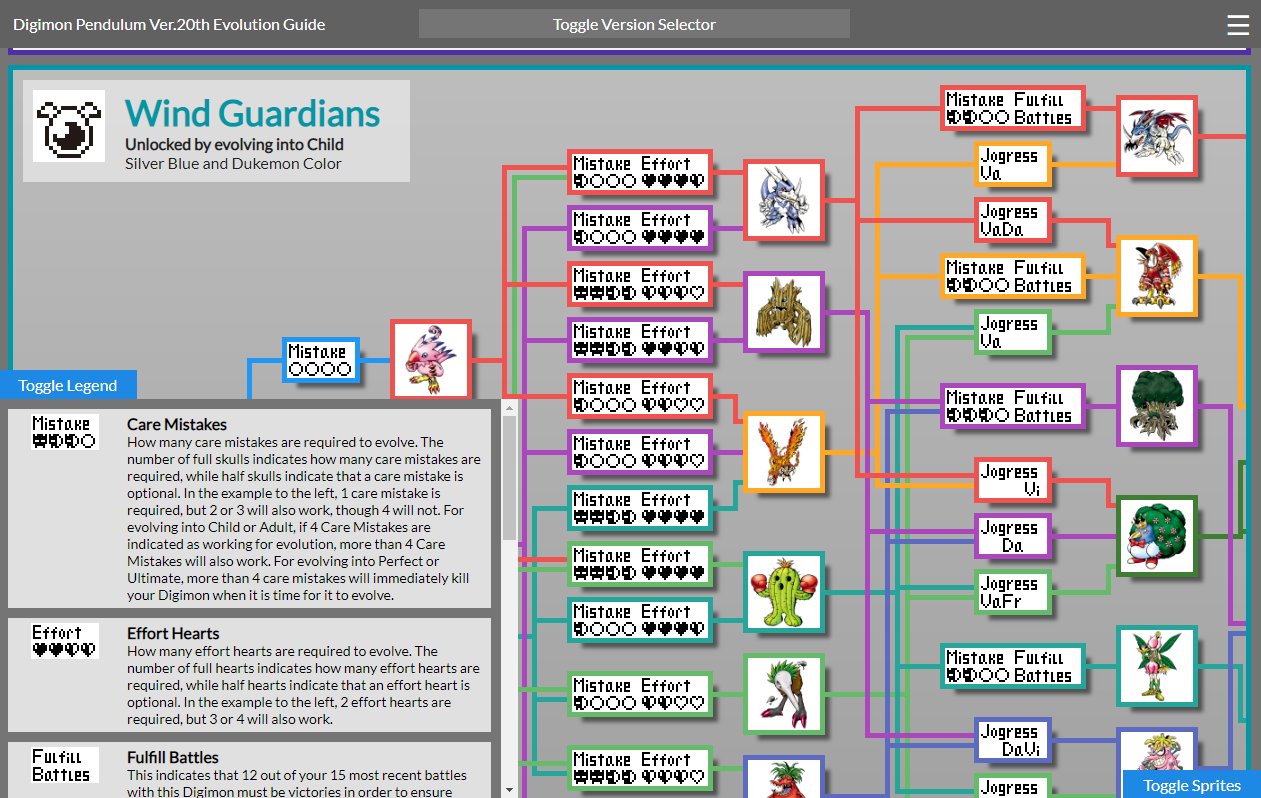Viewport: 1261px width, 798px height.
Task: Select the green cactus Togemon sprite with gloves
Action: click(784, 592)
